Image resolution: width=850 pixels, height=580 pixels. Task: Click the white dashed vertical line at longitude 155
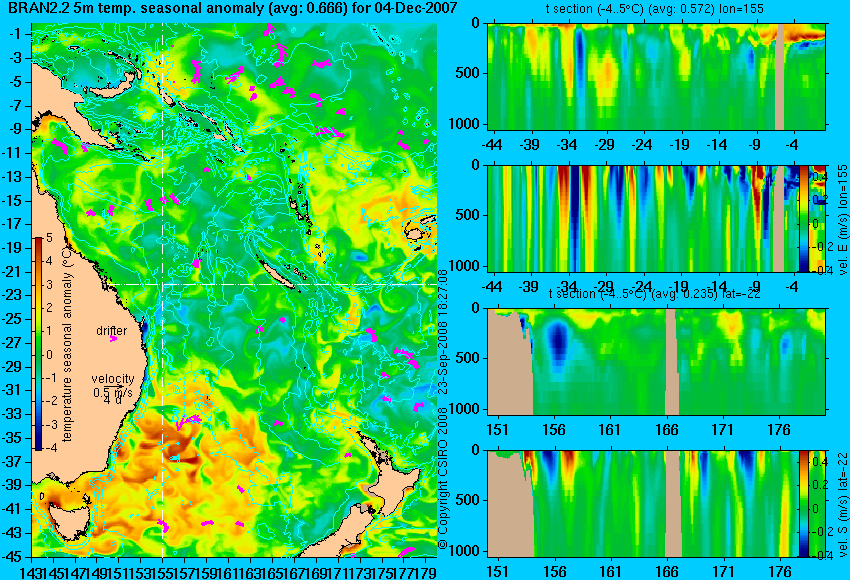(163, 291)
